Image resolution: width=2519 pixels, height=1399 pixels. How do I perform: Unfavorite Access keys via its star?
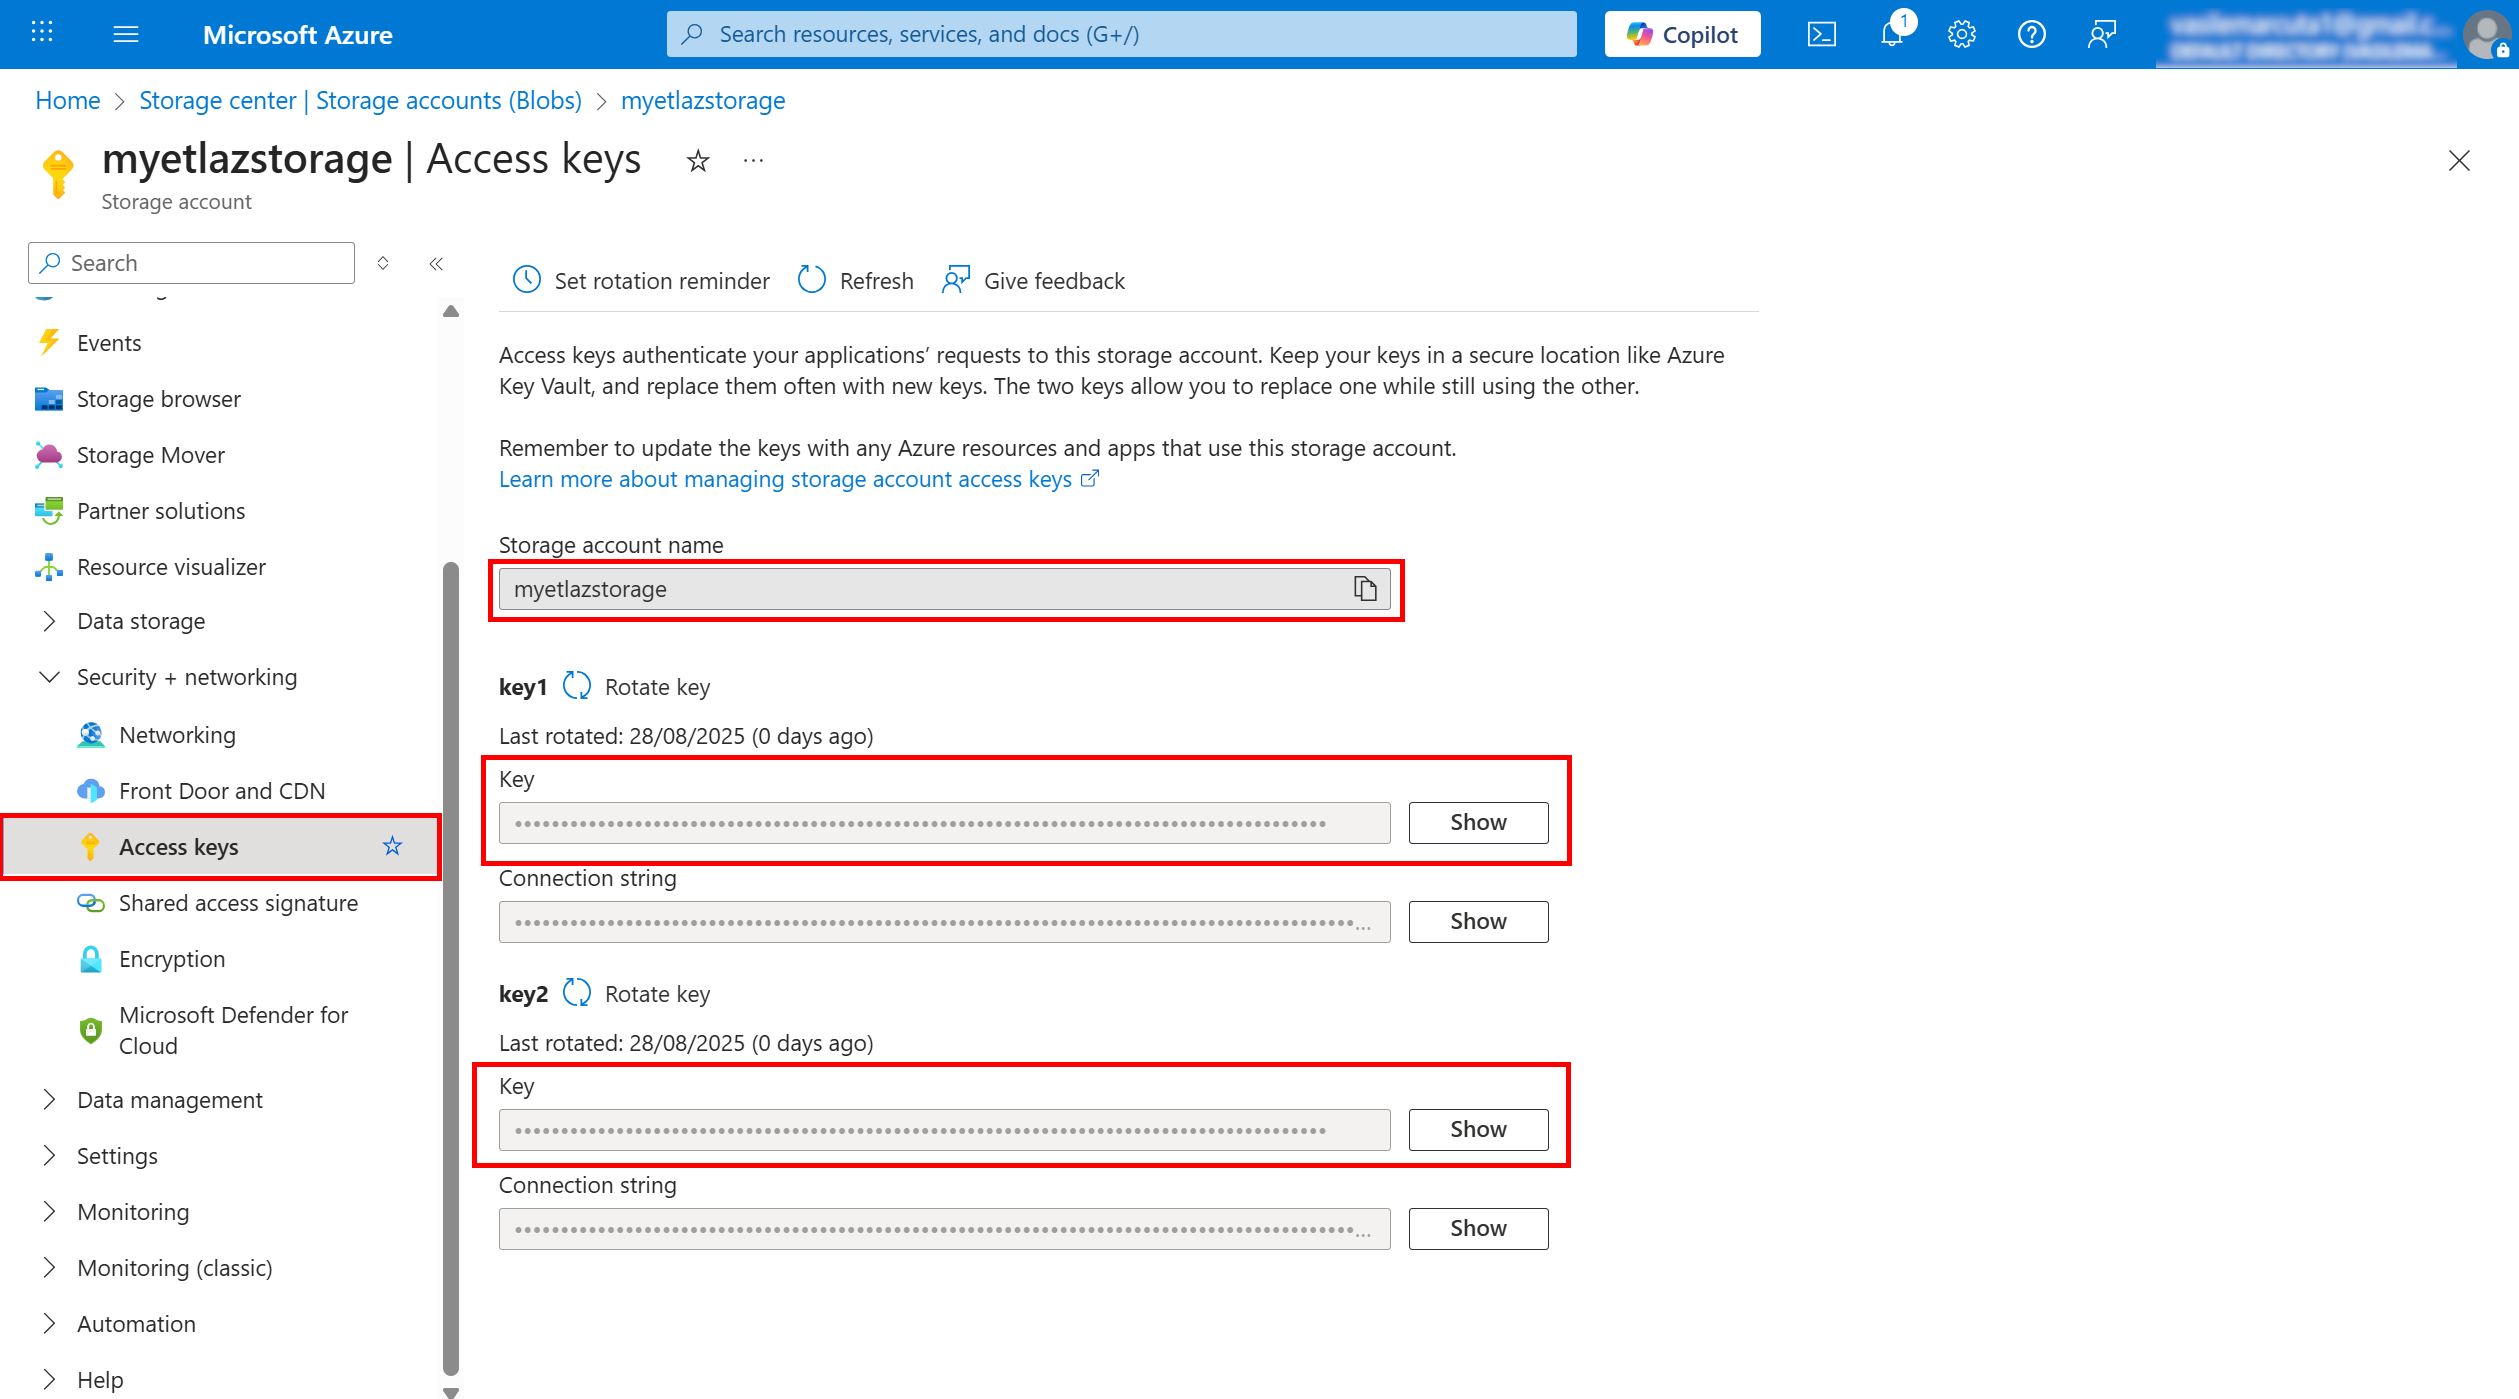click(x=392, y=846)
